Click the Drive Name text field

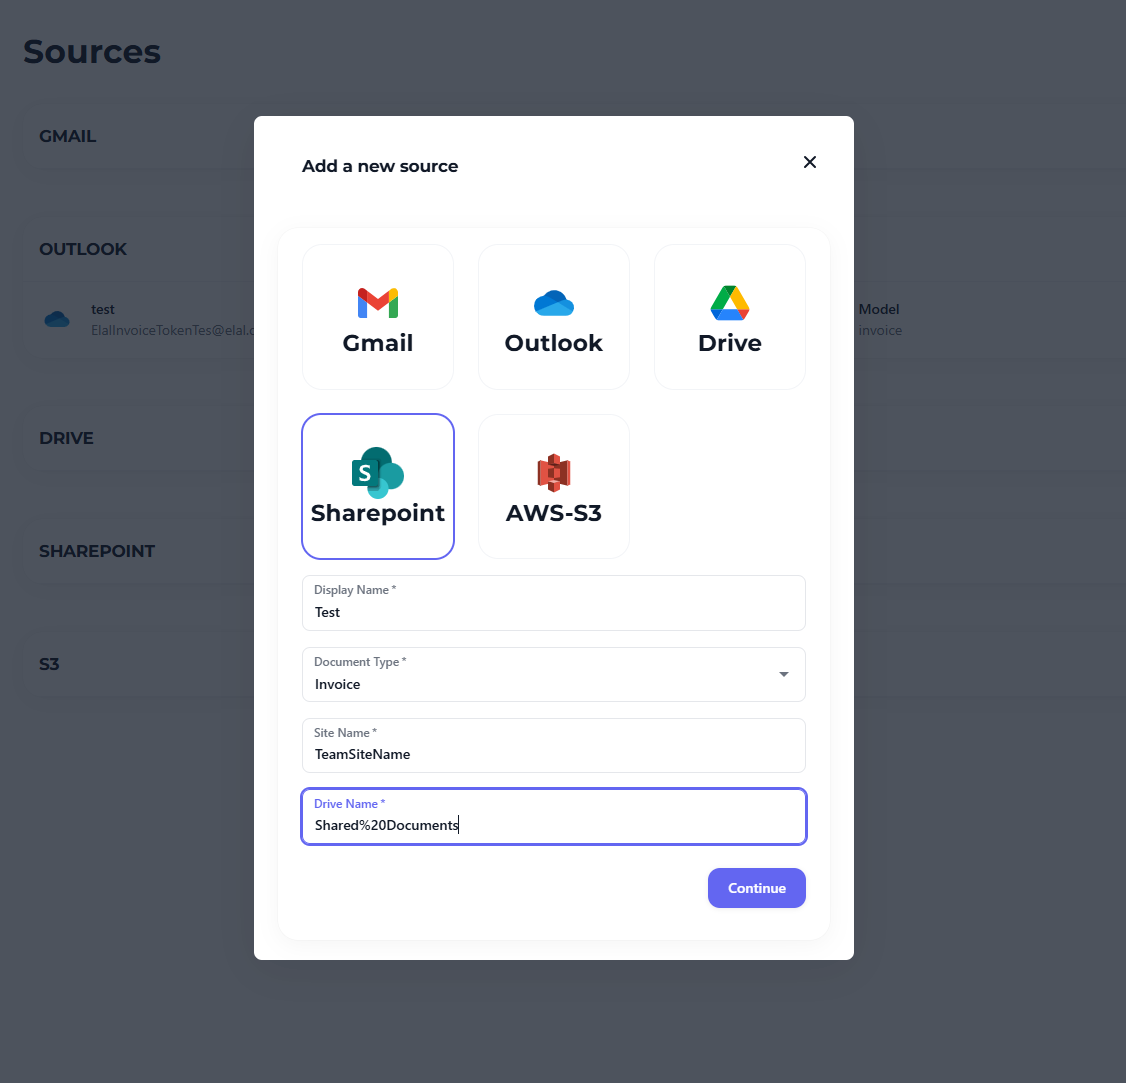click(553, 825)
